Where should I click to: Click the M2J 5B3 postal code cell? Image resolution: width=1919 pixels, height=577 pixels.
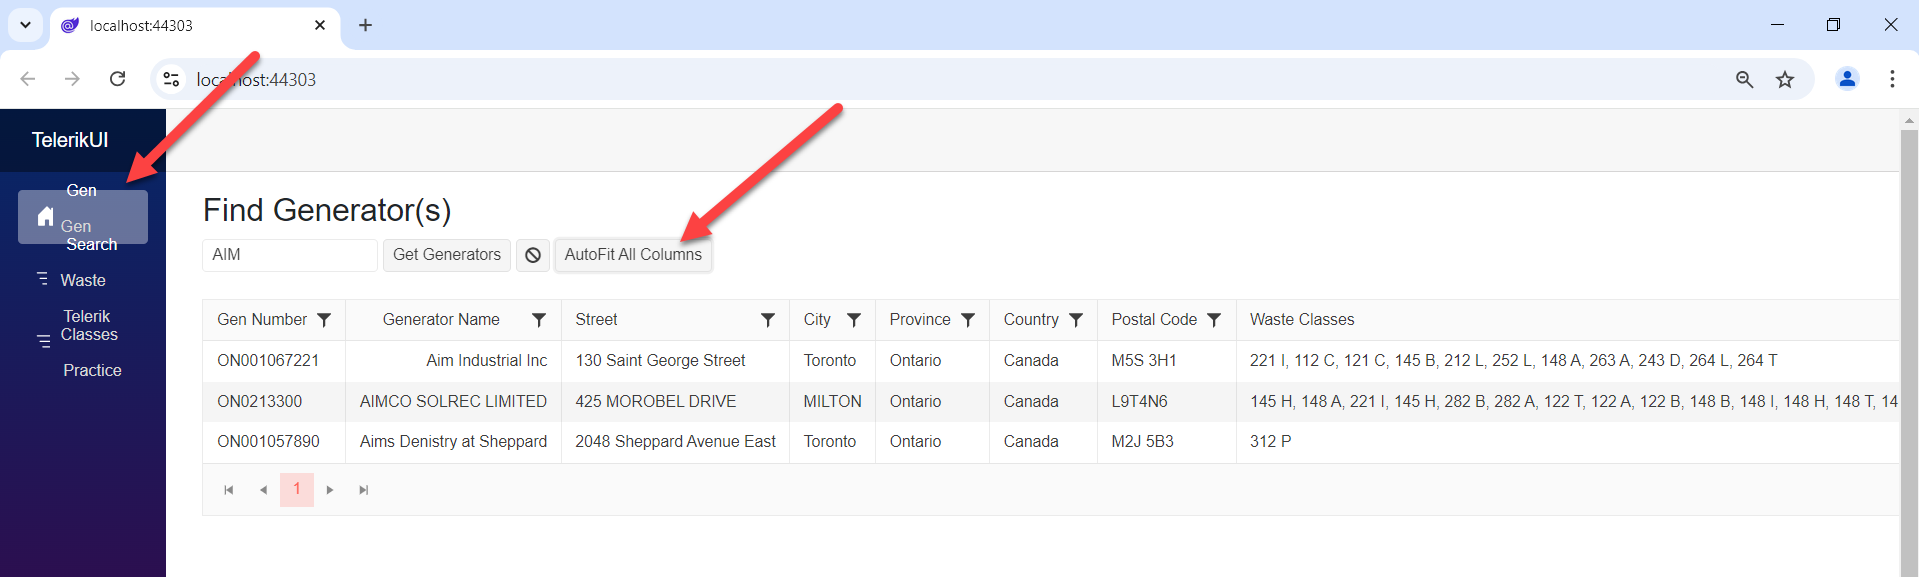point(1166,442)
